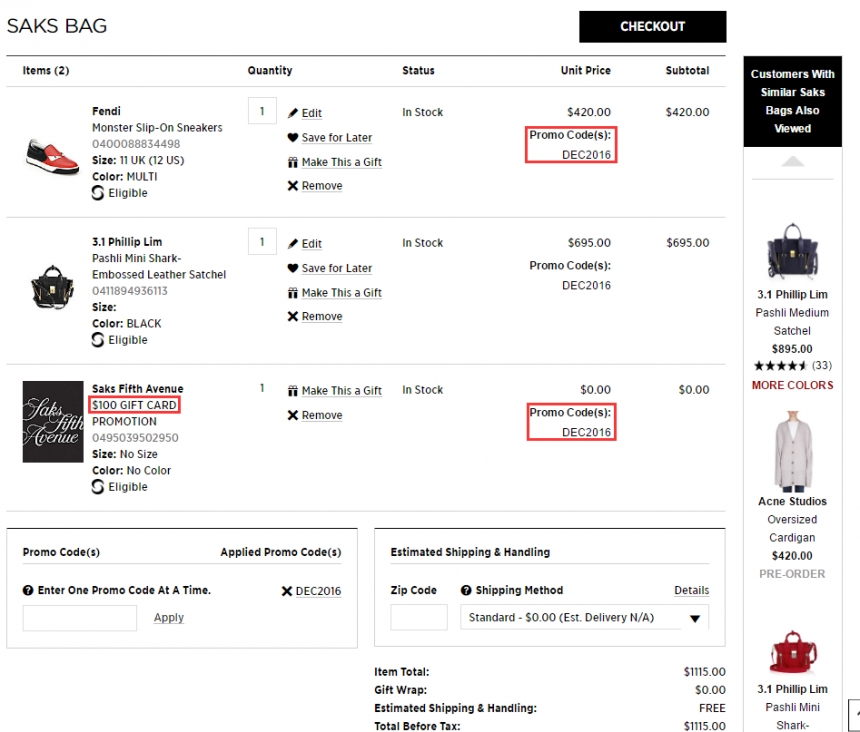The height and width of the screenshot is (732, 860).
Task: Open Monster Slip-On Sneakers product title
Action: pyautogui.click(x=157, y=128)
